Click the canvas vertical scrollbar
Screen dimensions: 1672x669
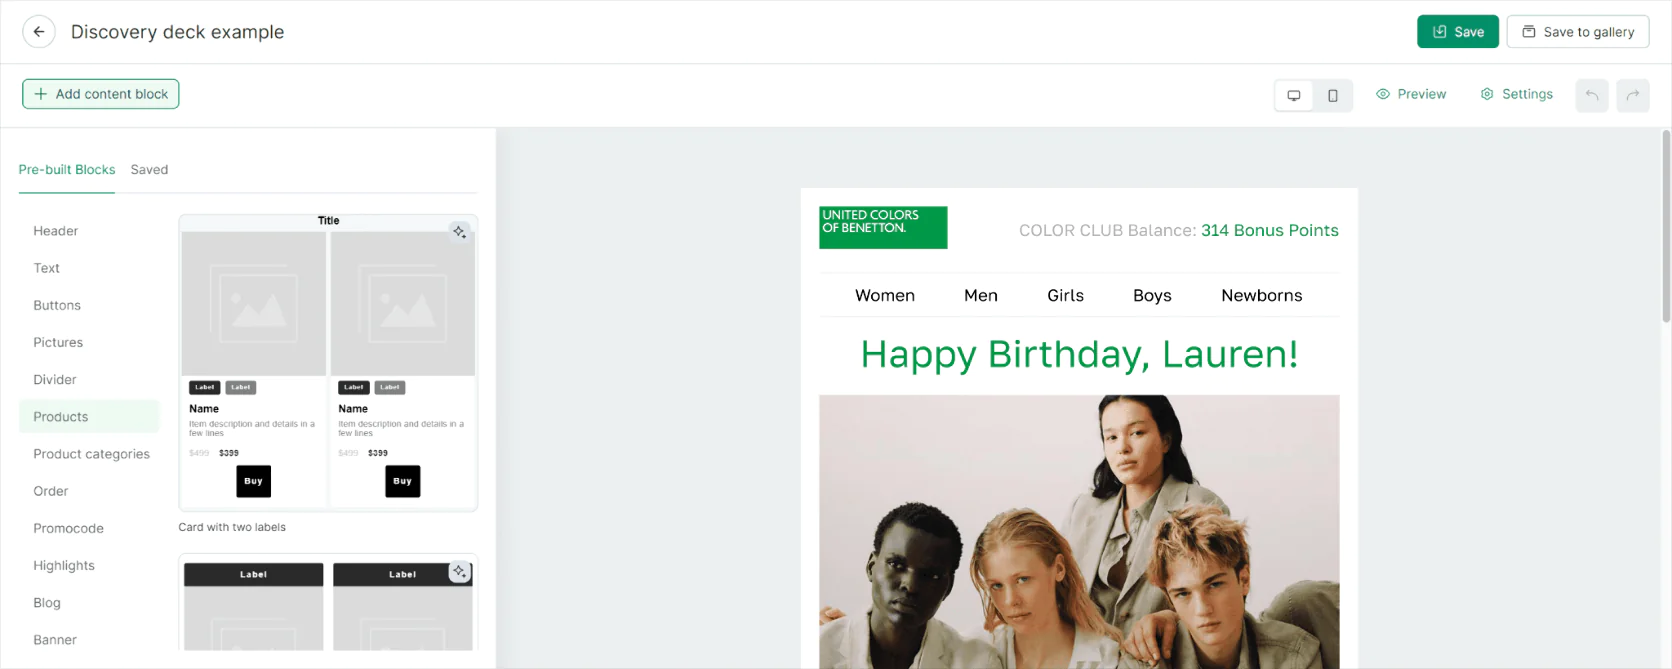(1666, 227)
